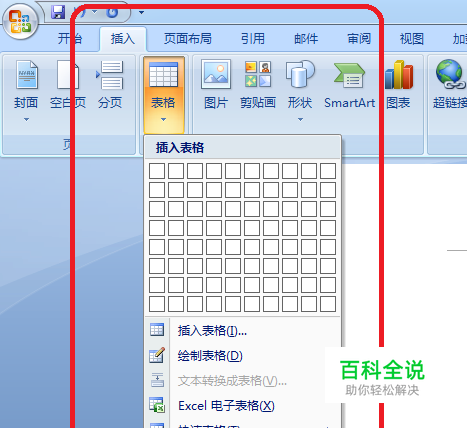The image size is (467, 428).
Task: Go to the 引用 tab
Action: [253, 39]
